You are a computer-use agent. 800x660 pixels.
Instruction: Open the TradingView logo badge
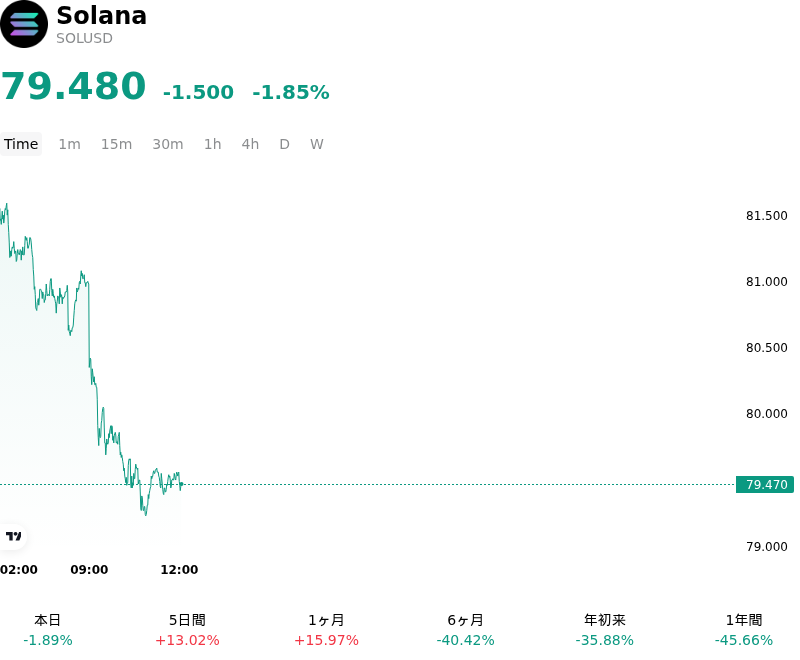[x=13, y=536]
